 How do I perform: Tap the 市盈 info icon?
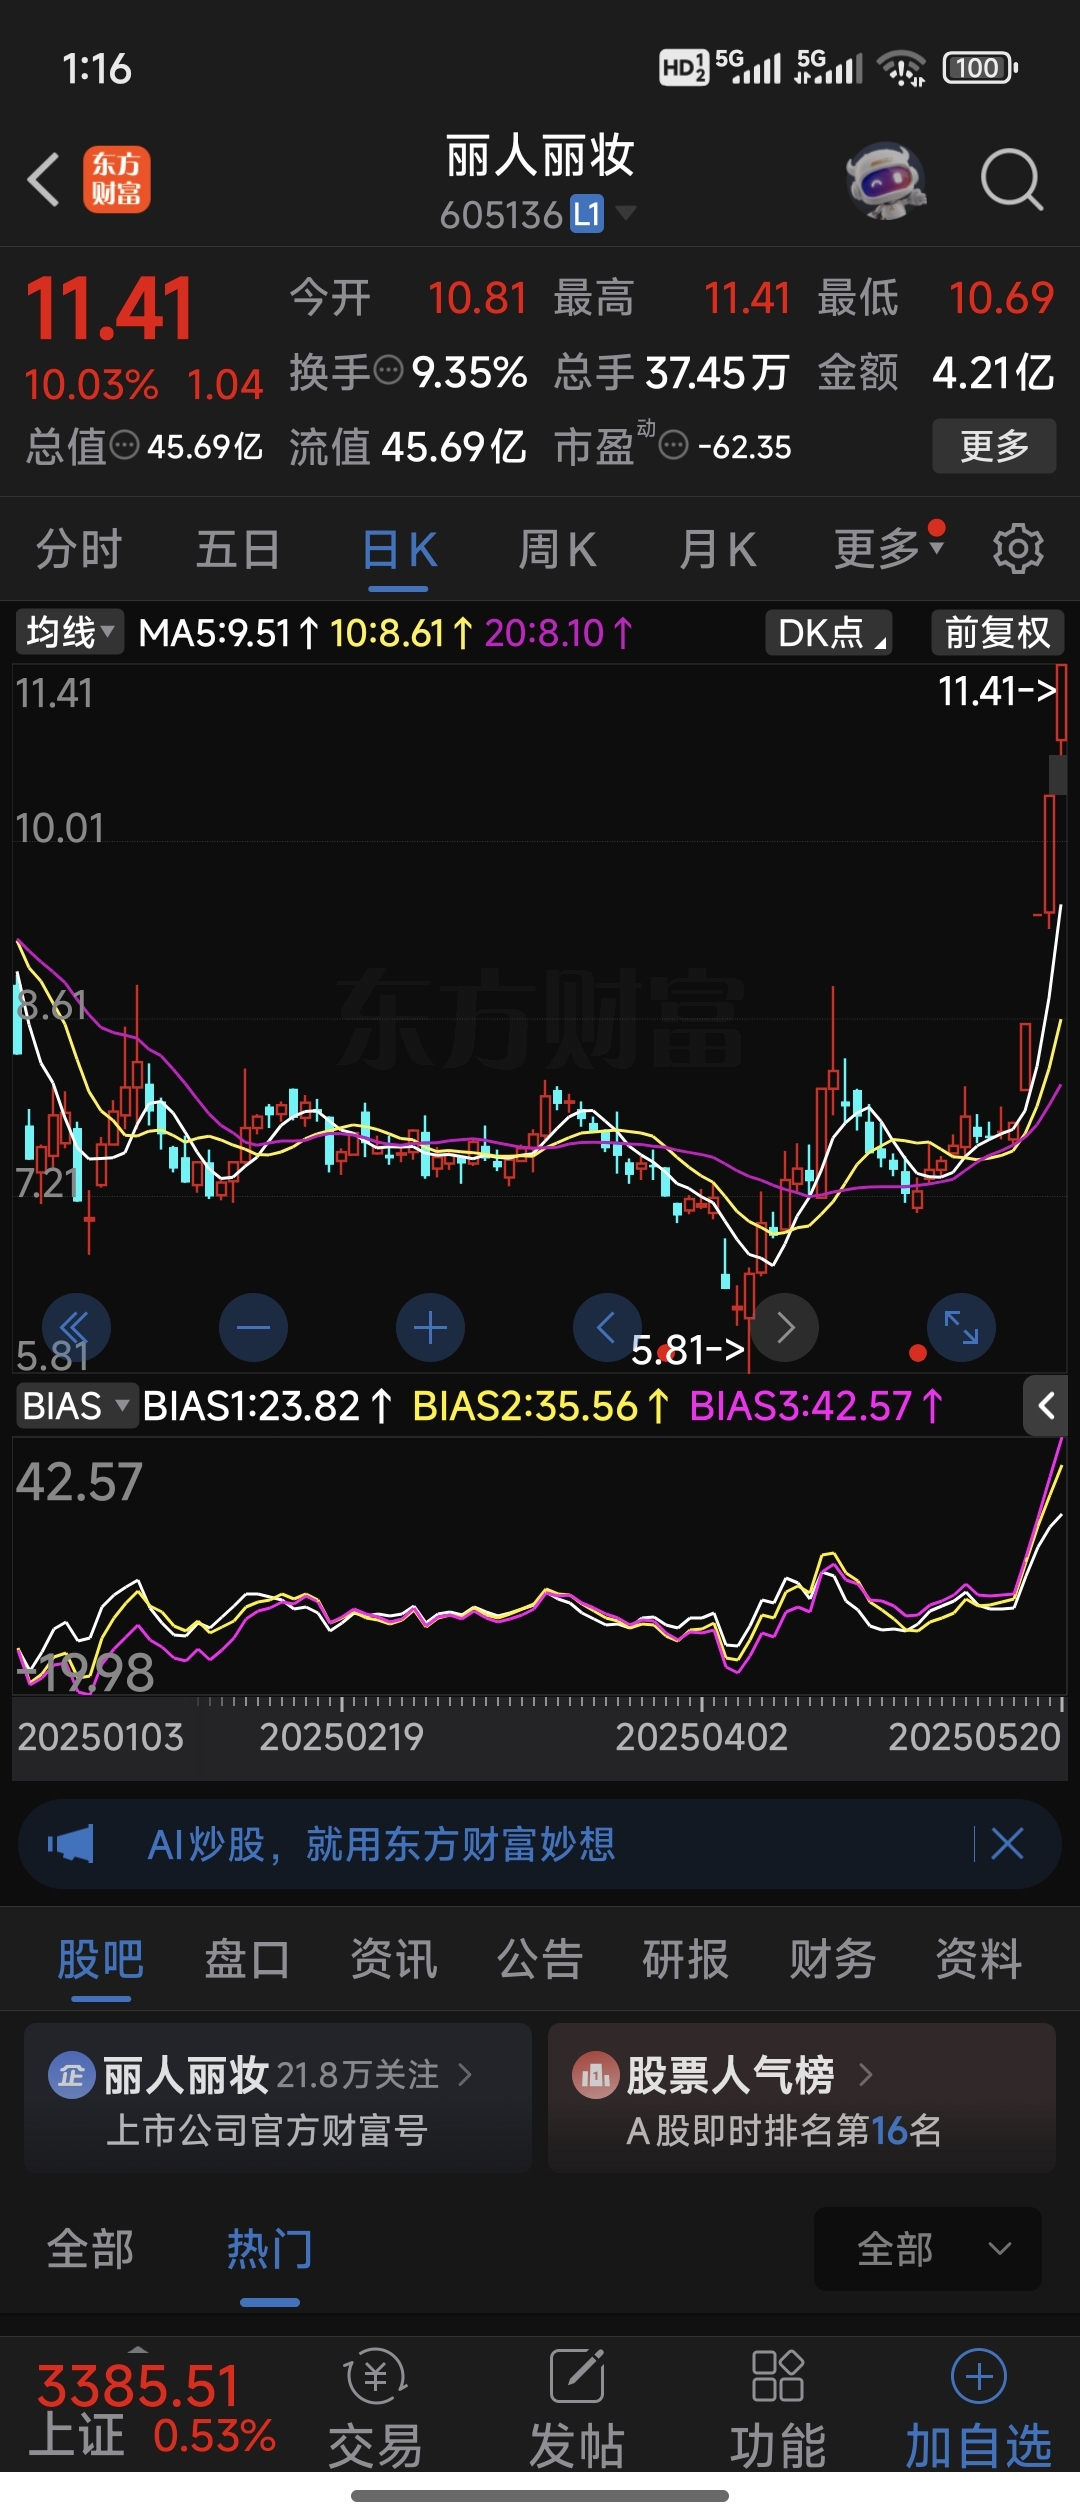click(x=674, y=445)
